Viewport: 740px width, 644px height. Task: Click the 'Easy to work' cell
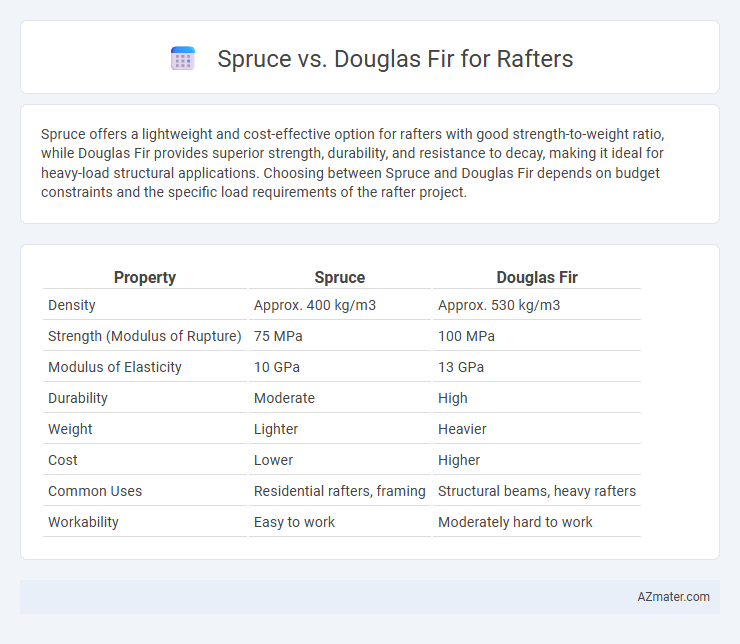pos(294,522)
